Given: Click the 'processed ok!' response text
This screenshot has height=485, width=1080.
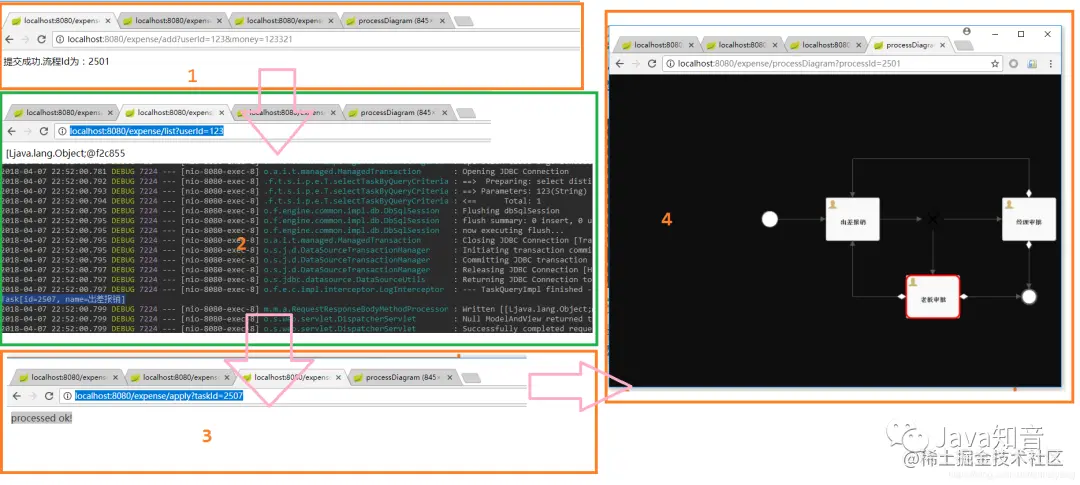Looking at the screenshot, I should click(x=41, y=418).
